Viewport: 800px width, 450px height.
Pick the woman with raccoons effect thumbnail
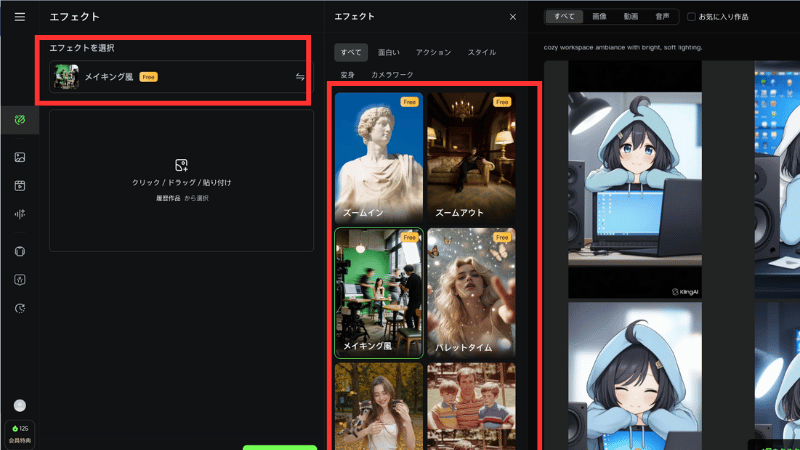point(379,407)
